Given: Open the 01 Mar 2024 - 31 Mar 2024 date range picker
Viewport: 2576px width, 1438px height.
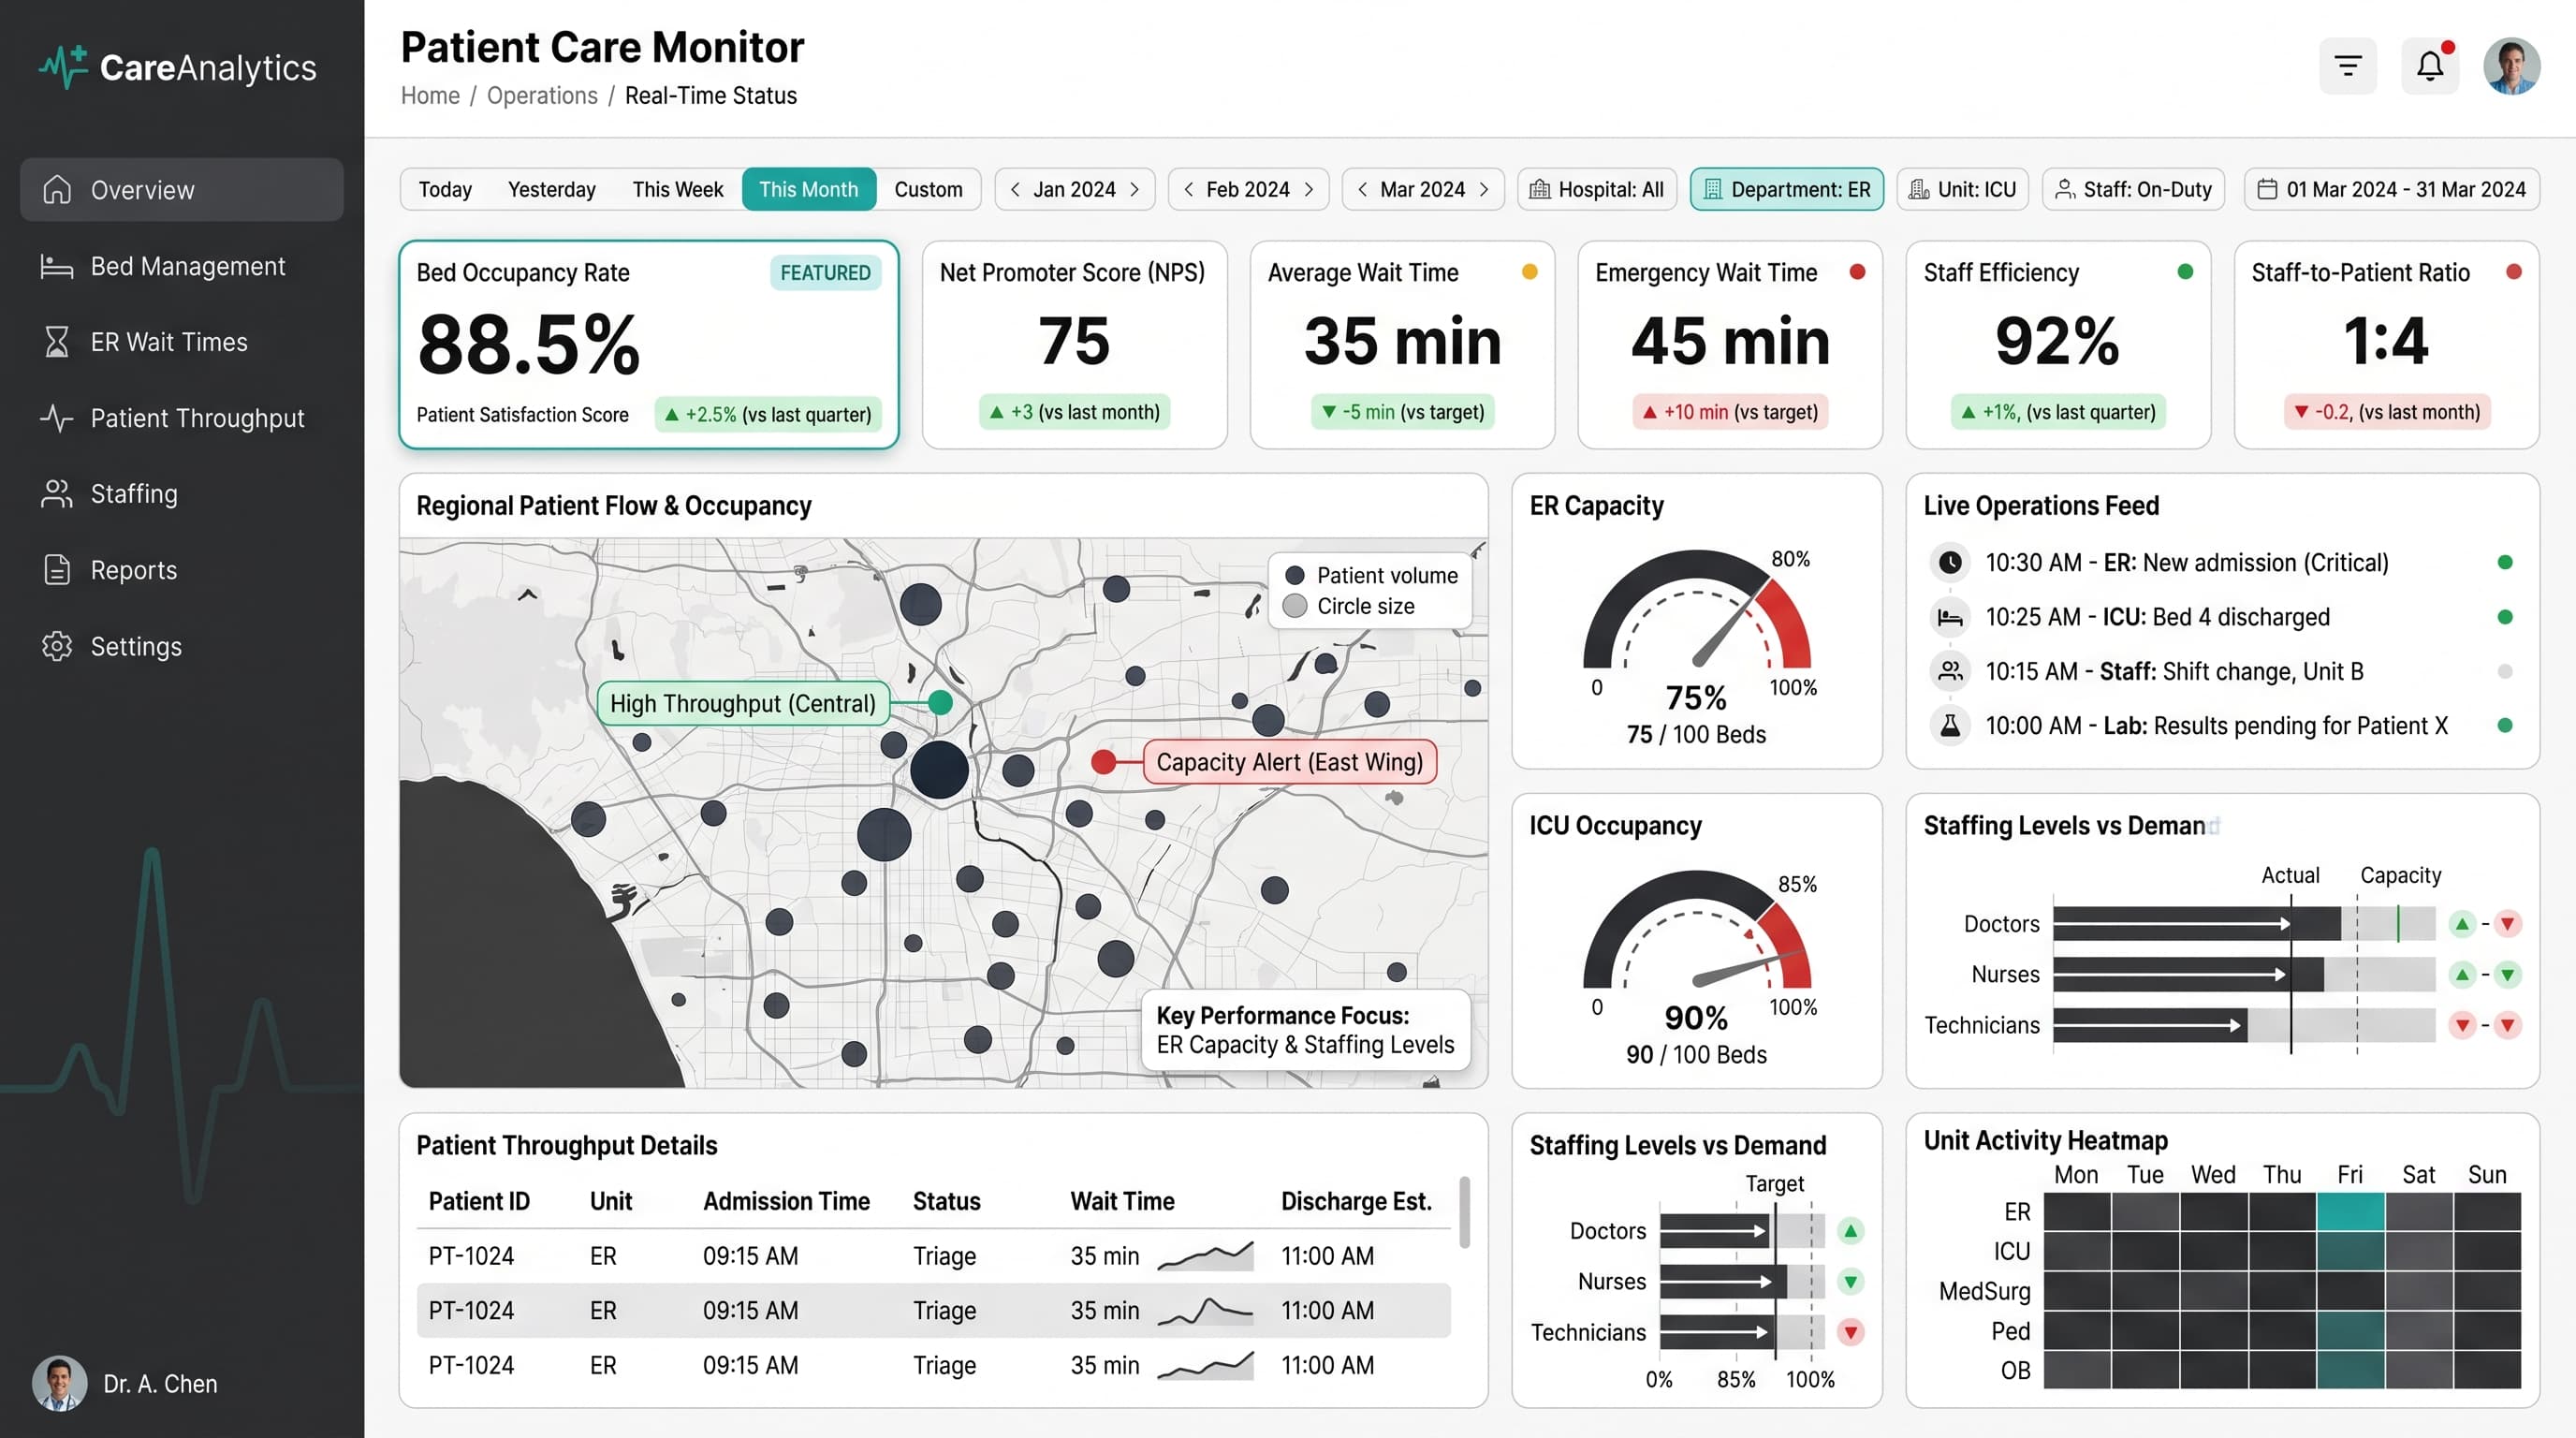Looking at the screenshot, I should (x=2392, y=189).
